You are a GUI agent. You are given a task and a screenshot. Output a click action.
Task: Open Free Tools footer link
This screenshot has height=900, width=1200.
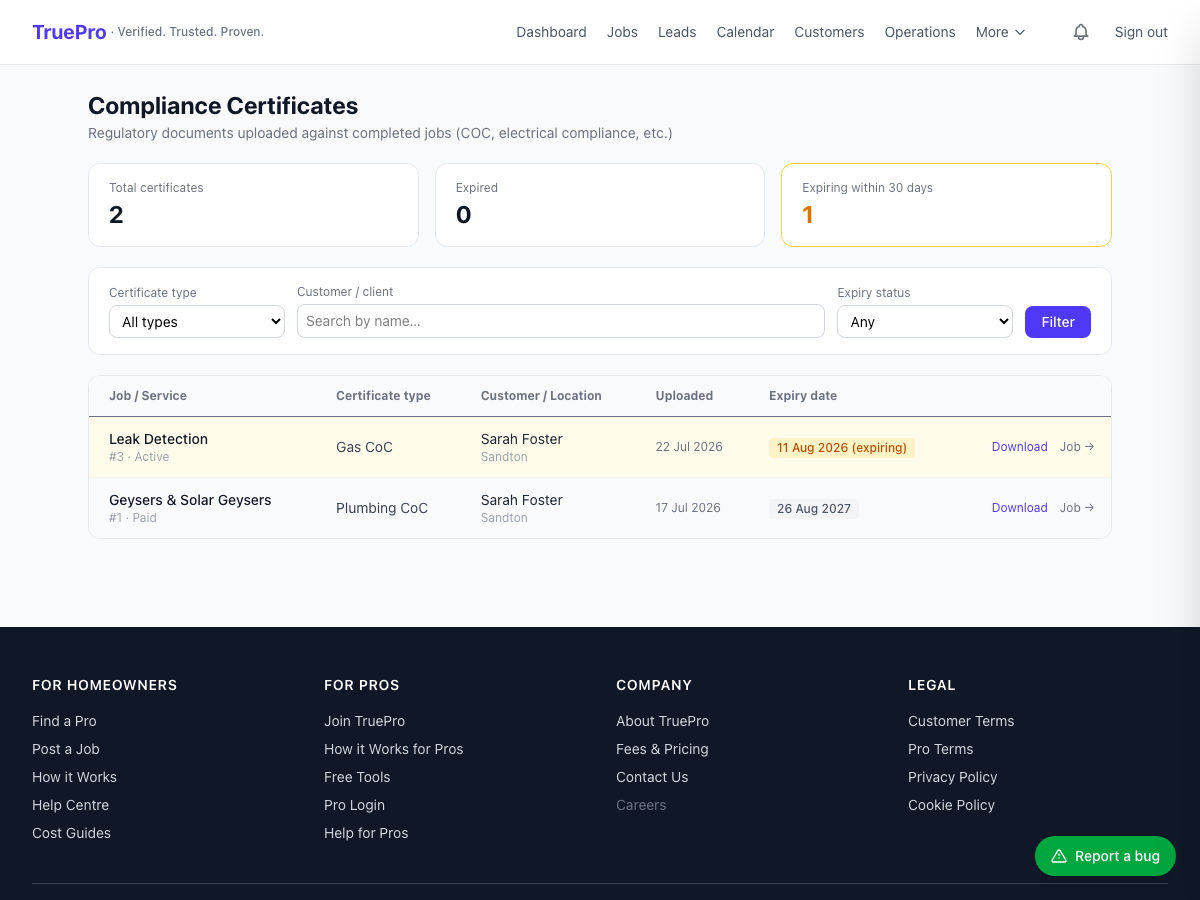[357, 777]
